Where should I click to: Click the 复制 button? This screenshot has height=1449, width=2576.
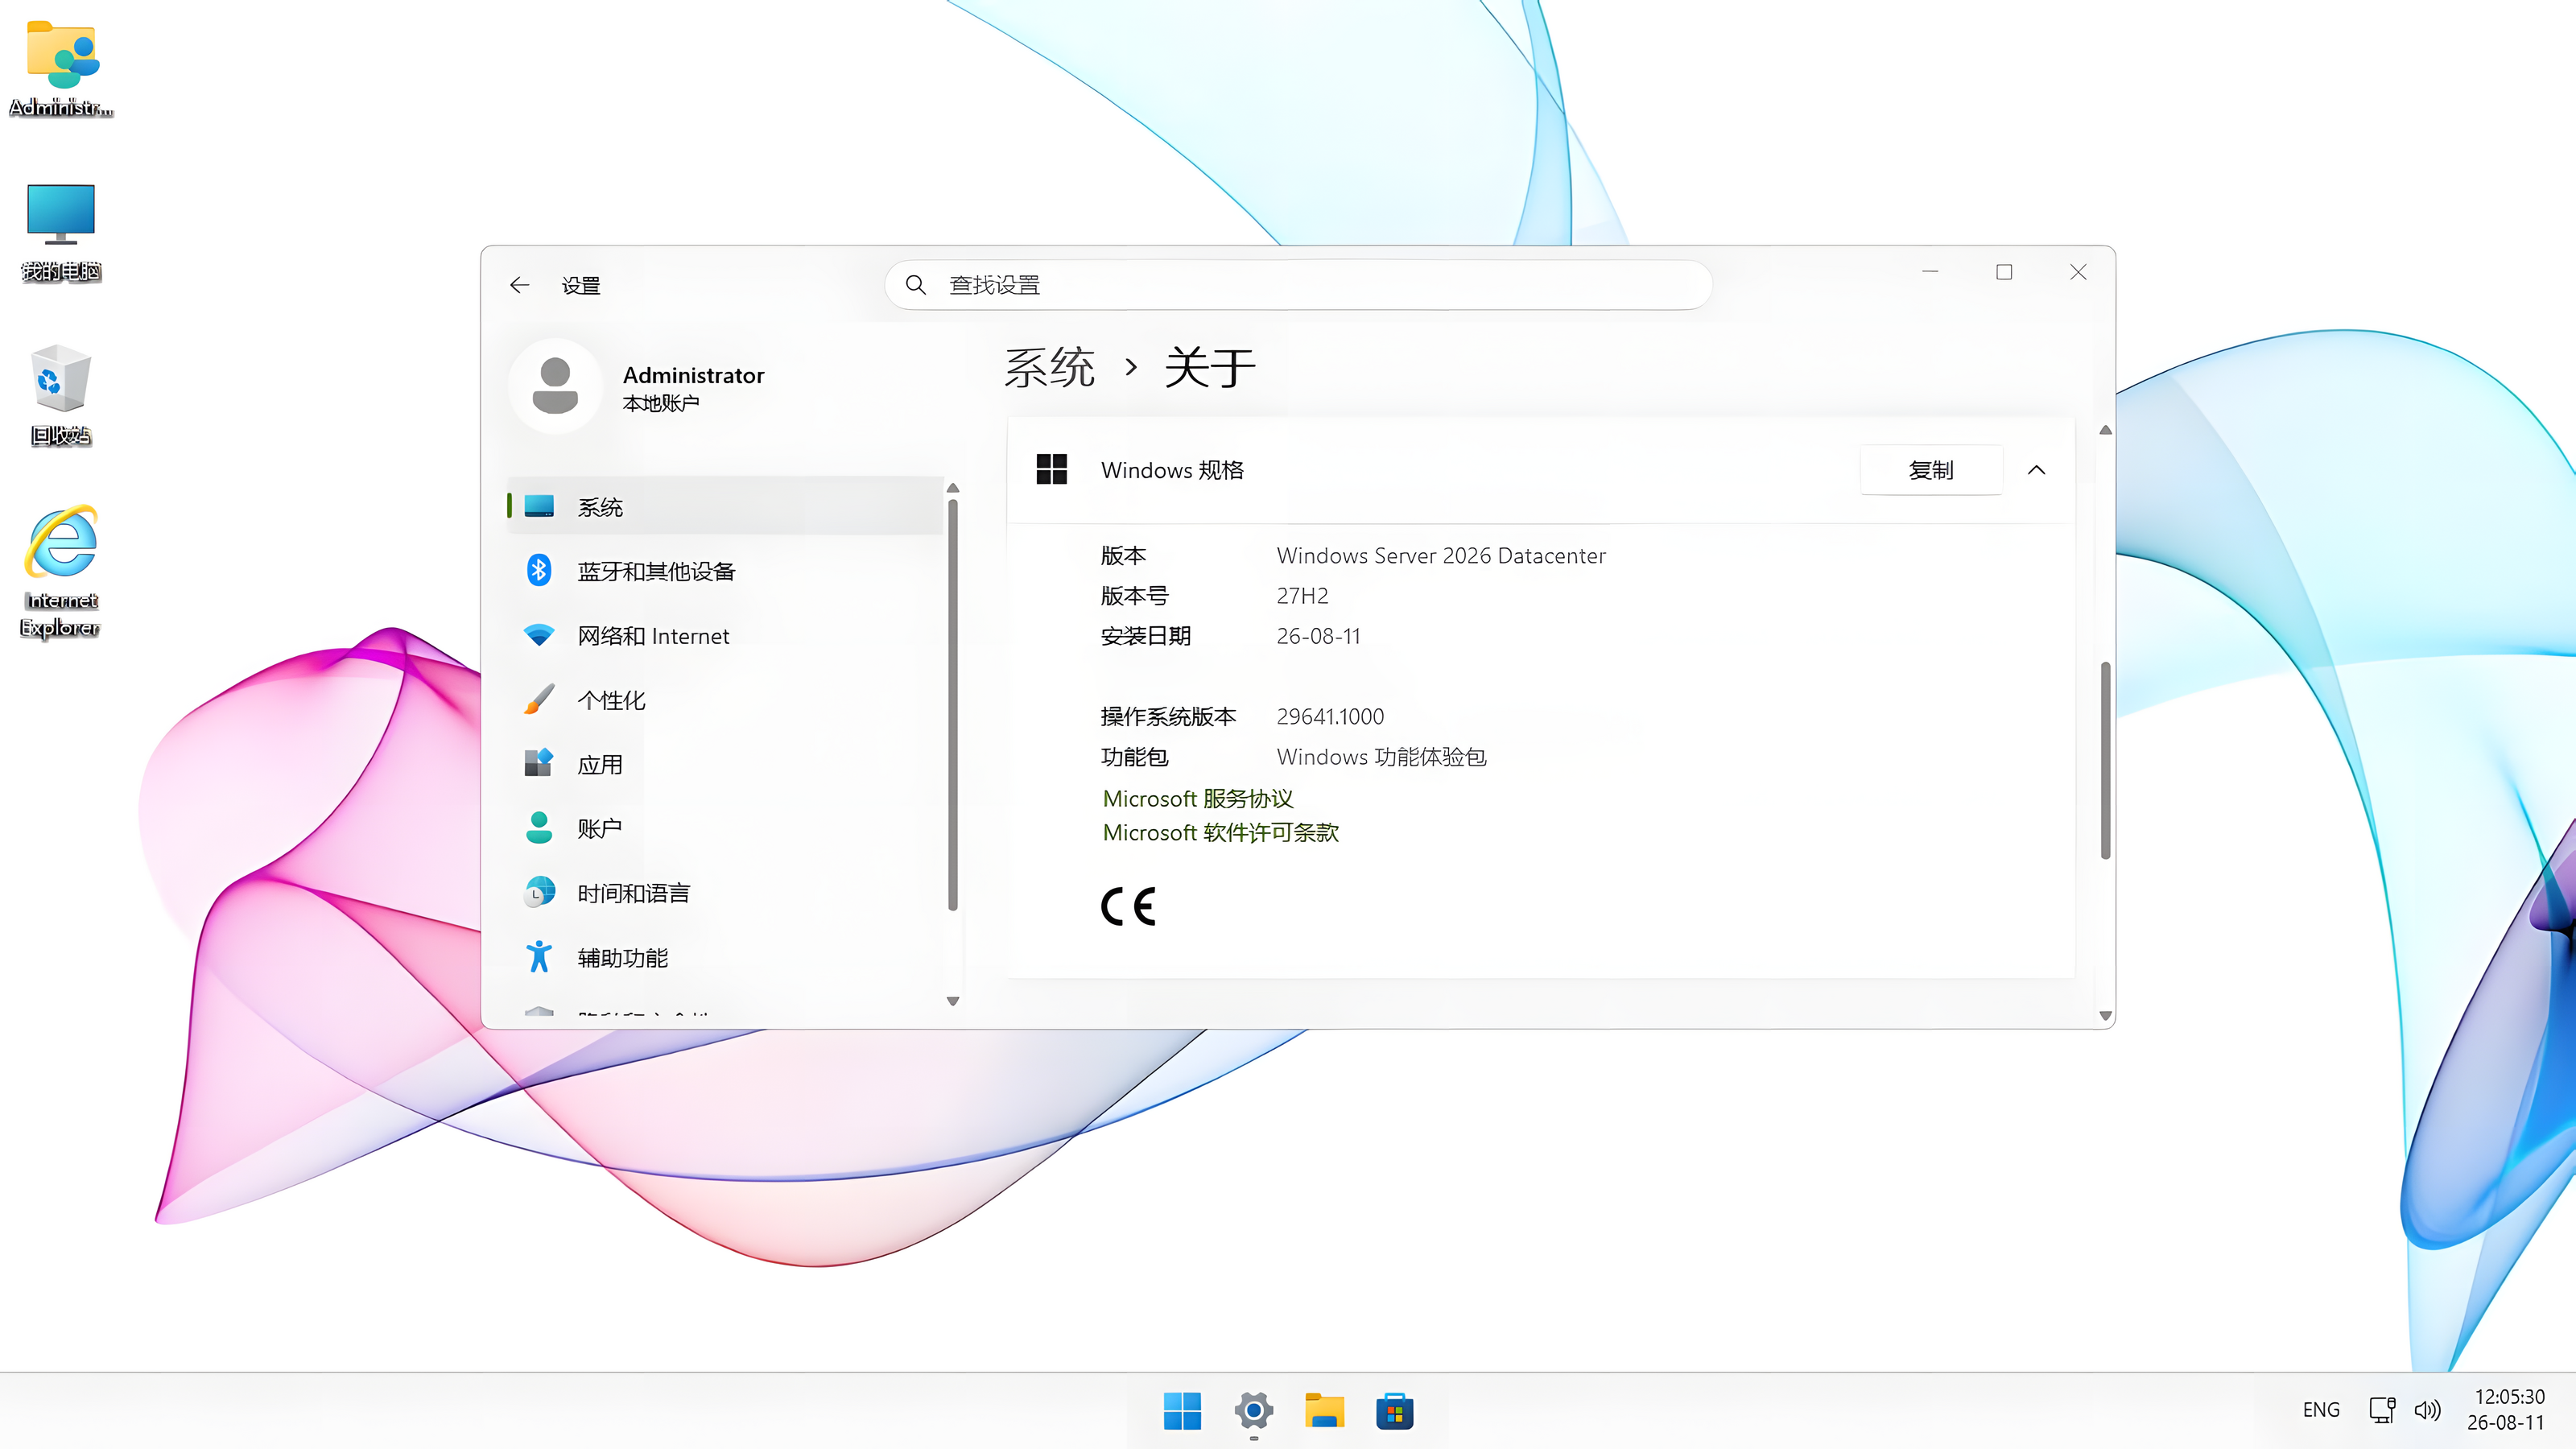(1931, 470)
